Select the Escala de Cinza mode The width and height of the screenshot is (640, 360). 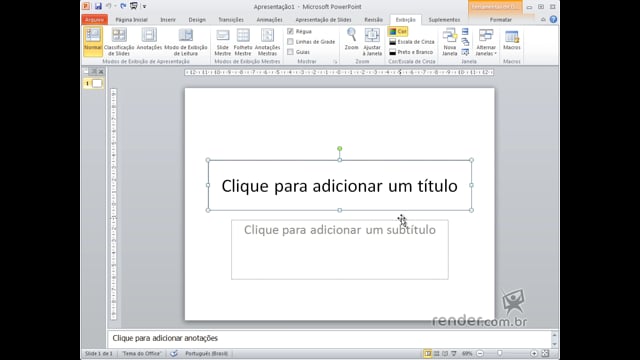point(411,42)
